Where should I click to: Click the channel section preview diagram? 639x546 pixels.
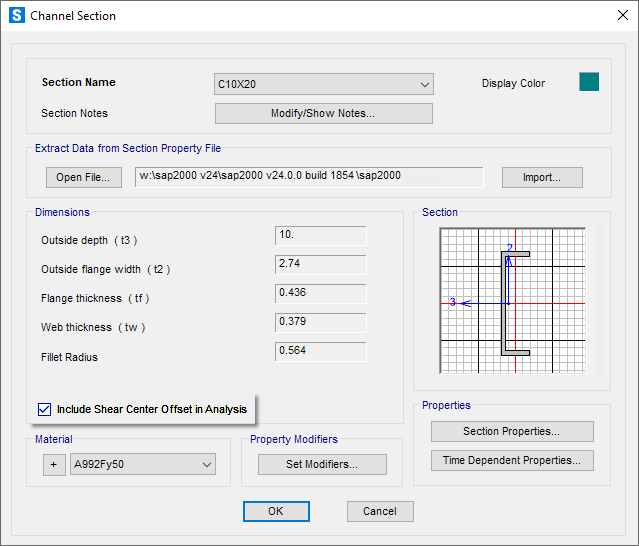[511, 301]
